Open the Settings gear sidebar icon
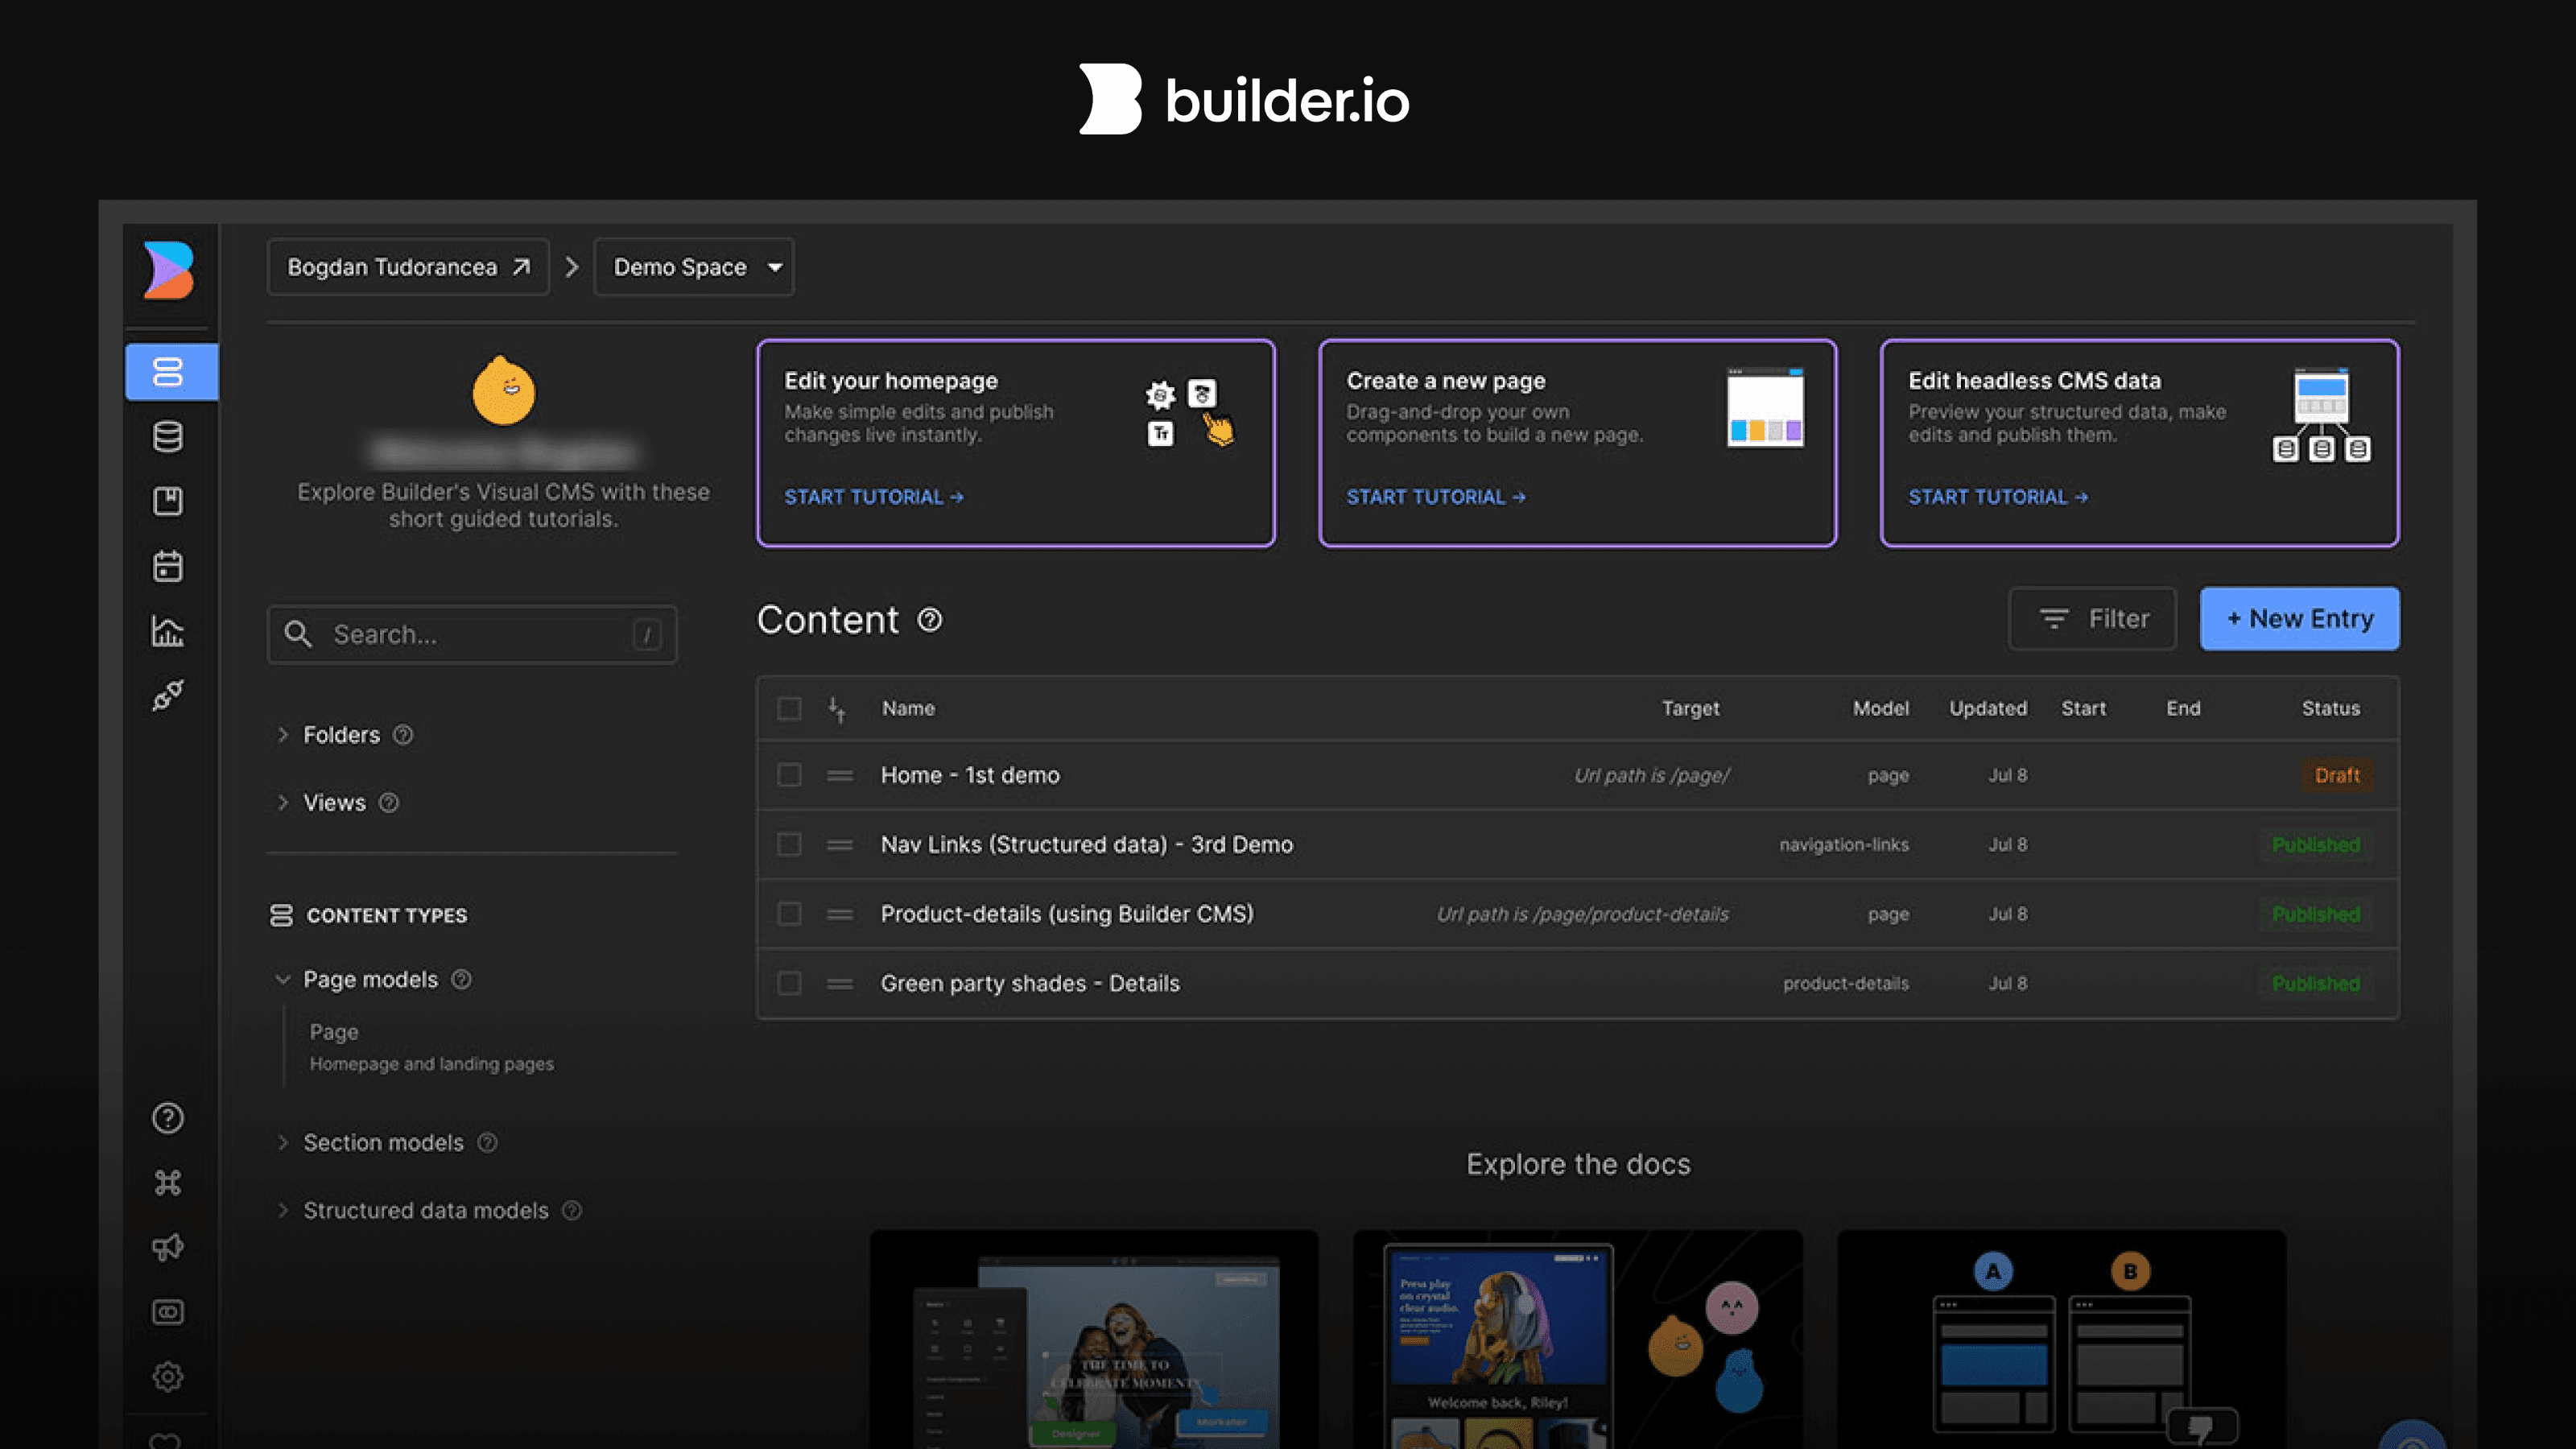The height and width of the screenshot is (1449, 2576). point(167,1377)
